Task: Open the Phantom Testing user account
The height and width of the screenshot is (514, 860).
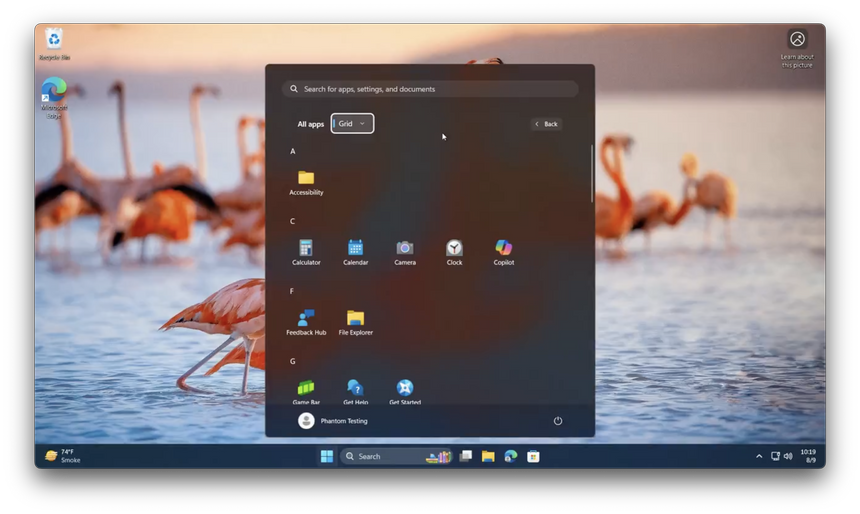Action: click(x=333, y=421)
